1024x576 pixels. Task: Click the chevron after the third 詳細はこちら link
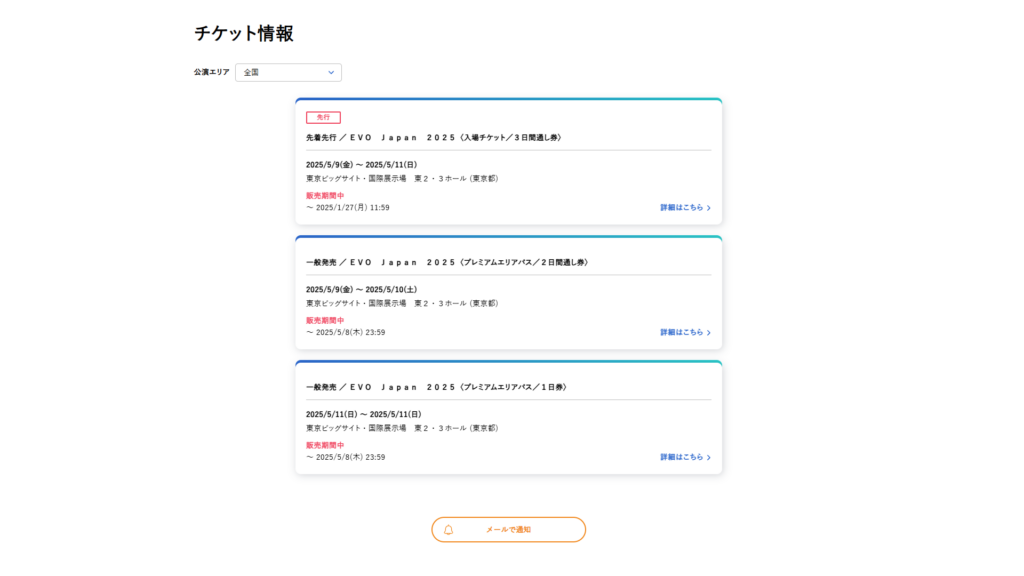tap(708, 456)
